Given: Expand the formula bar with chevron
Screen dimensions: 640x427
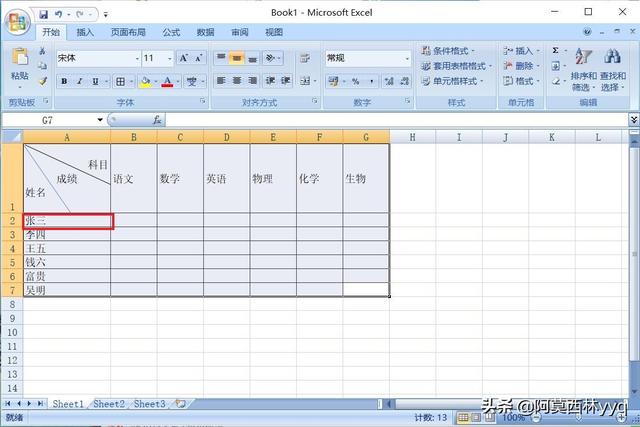Looking at the screenshot, I should coord(634,120).
